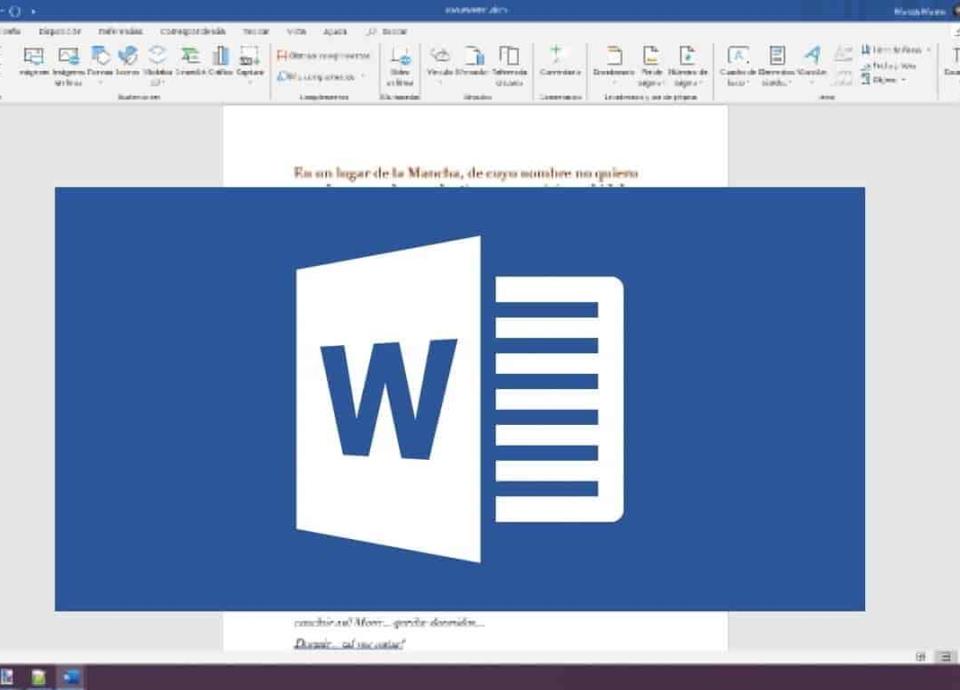Open the first app icon in the taskbar
This screenshot has width=960, height=690.
[7, 677]
